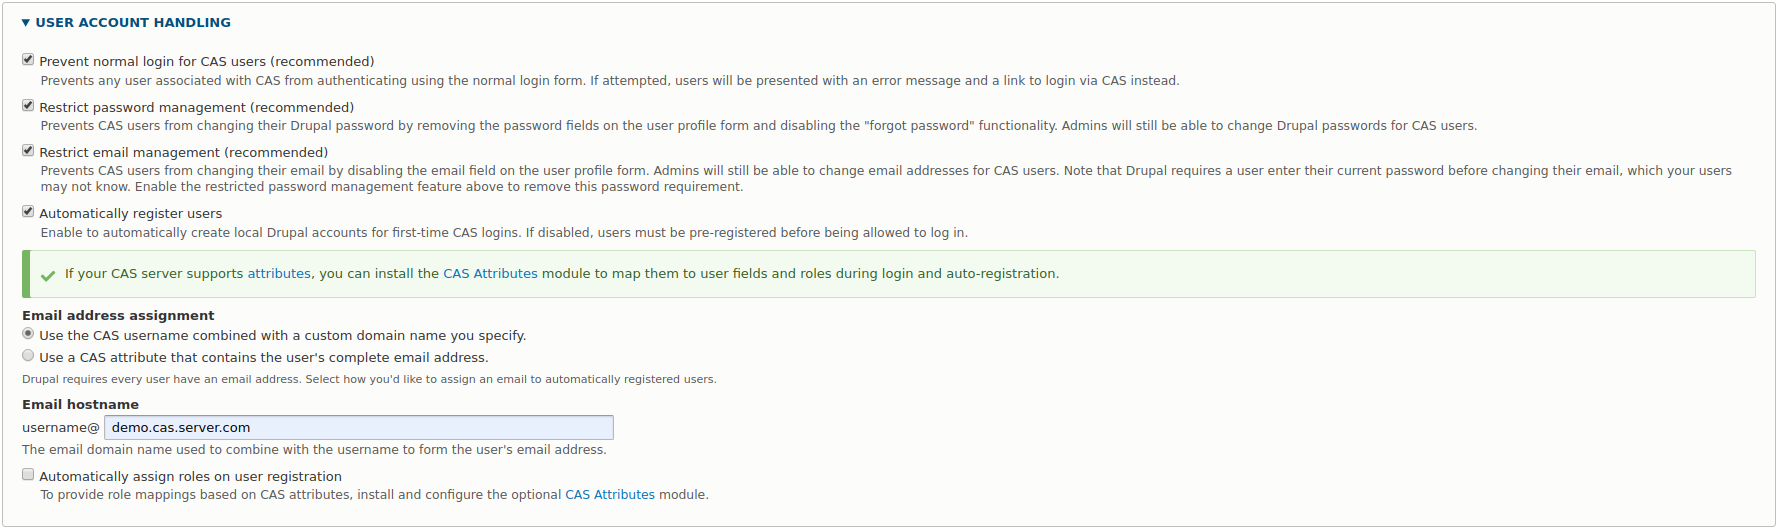Disable the Automatically register users checkbox
The width and height of the screenshot is (1779, 529).
pyautogui.click(x=28, y=211)
